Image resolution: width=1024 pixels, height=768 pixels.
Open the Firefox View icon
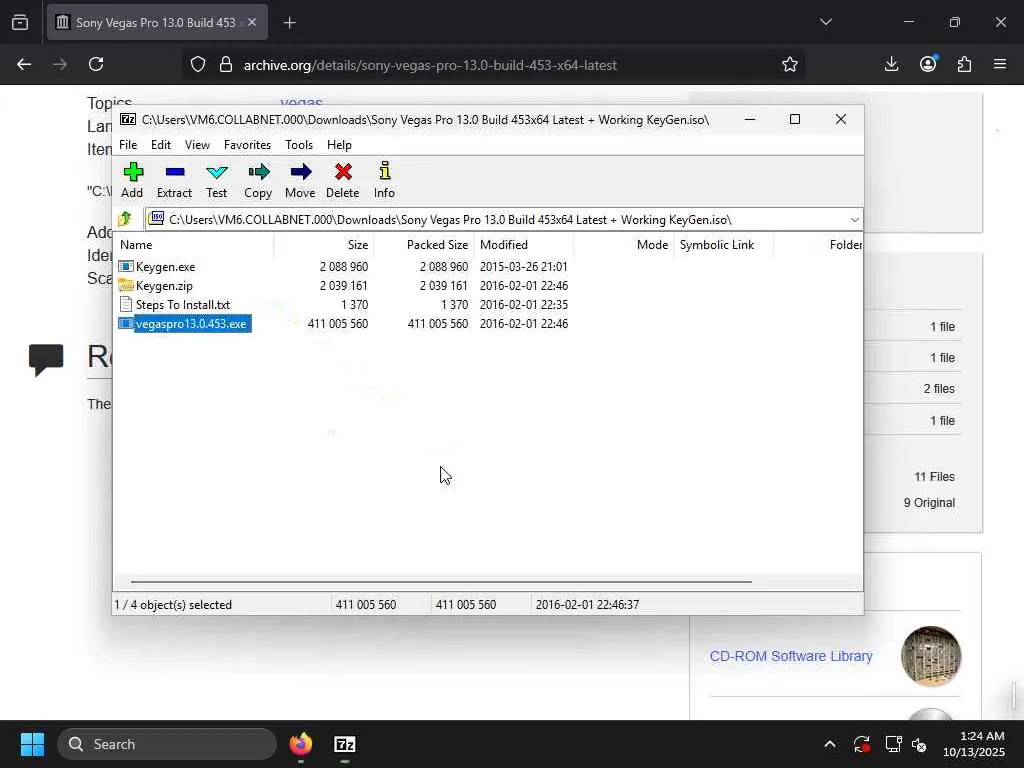click(x=20, y=23)
